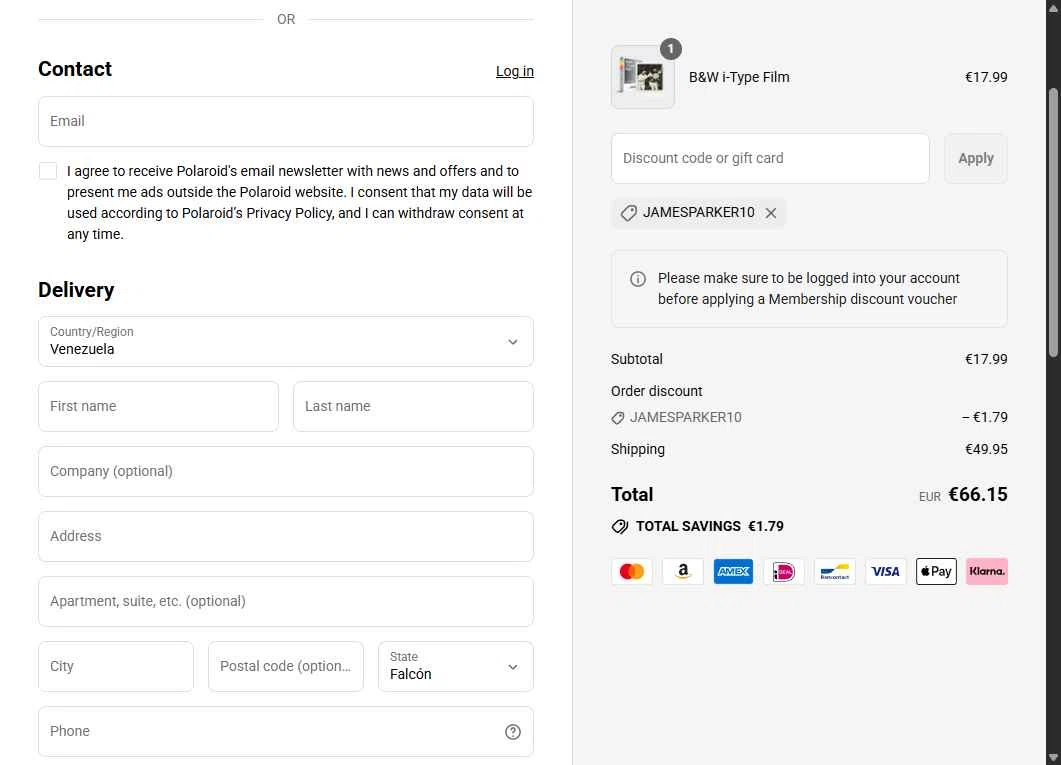Focus the Postal code field

[x=286, y=666]
